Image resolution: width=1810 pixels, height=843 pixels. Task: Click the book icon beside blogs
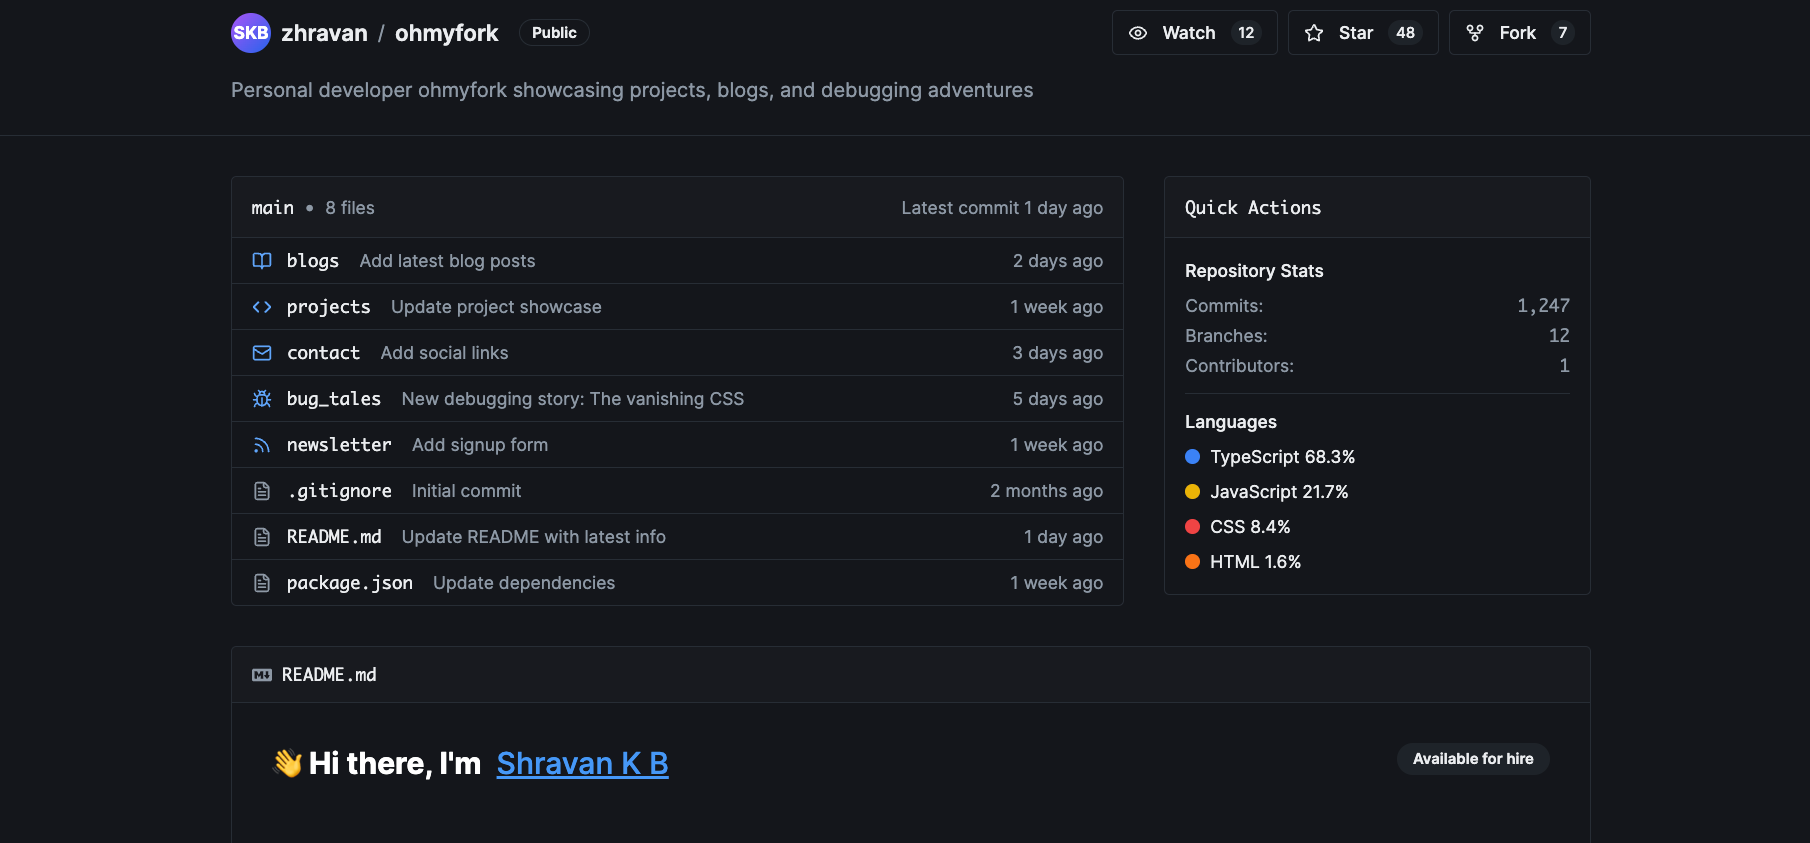(262, 261)
